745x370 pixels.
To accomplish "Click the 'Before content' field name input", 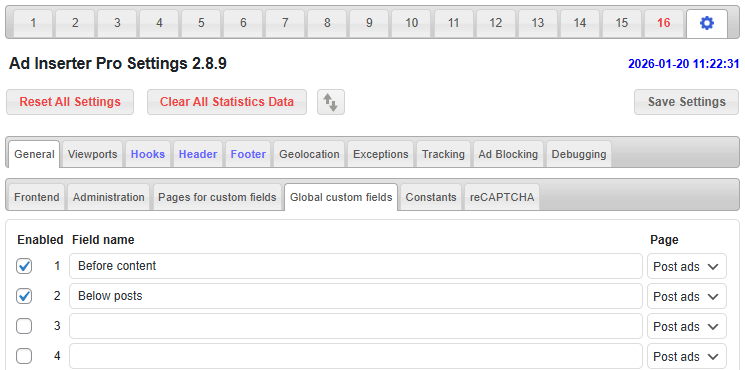I will pos(356,266).
